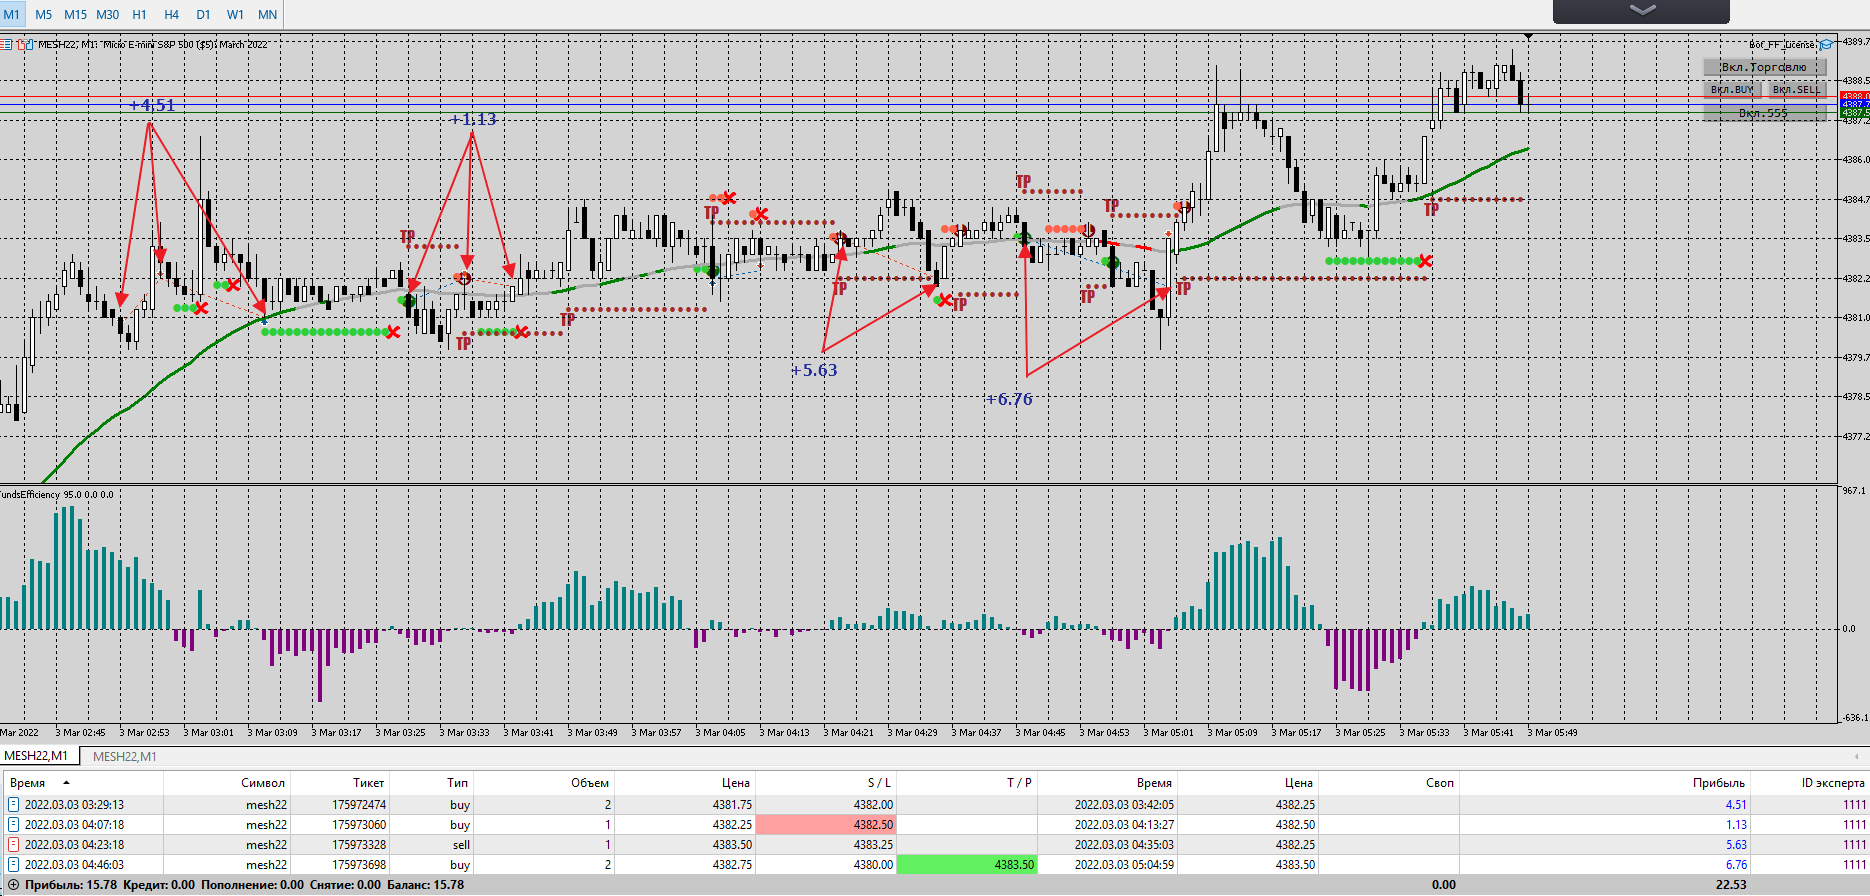Switch to the H1 timeframe

(x=140, y=14)
